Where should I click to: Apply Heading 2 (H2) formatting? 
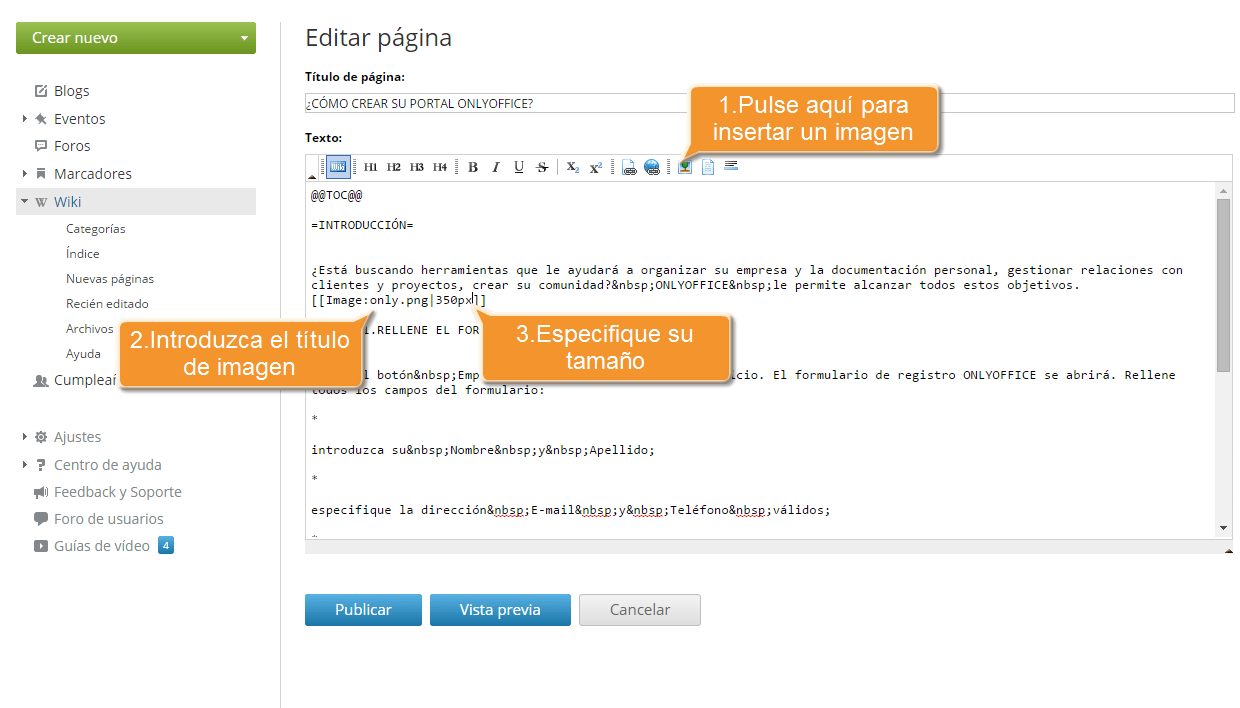tap(394, 168)
